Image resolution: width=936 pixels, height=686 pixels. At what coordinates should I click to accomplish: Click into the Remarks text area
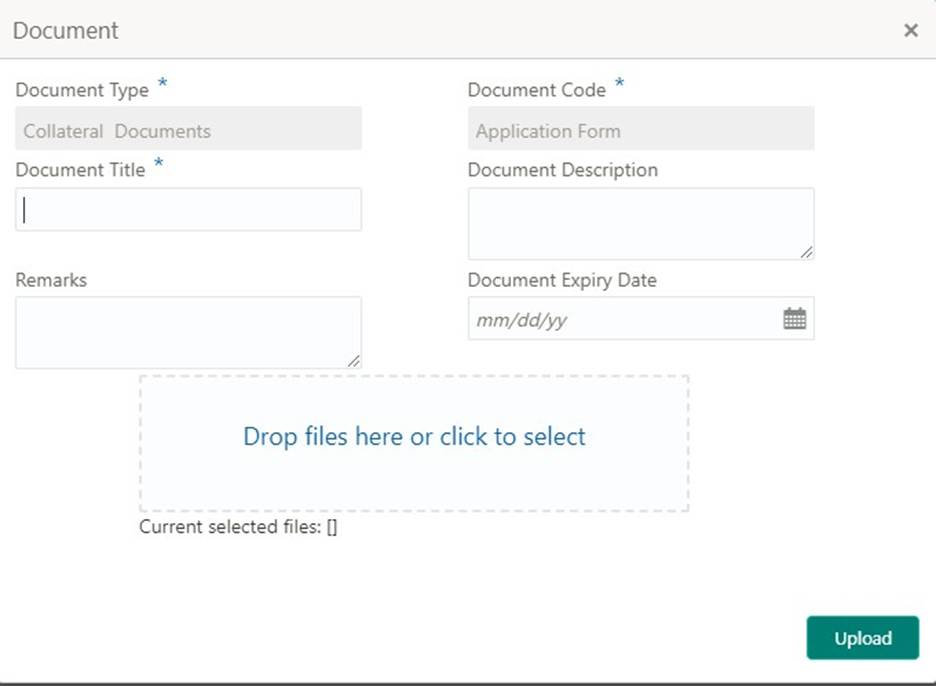[189, 333]
